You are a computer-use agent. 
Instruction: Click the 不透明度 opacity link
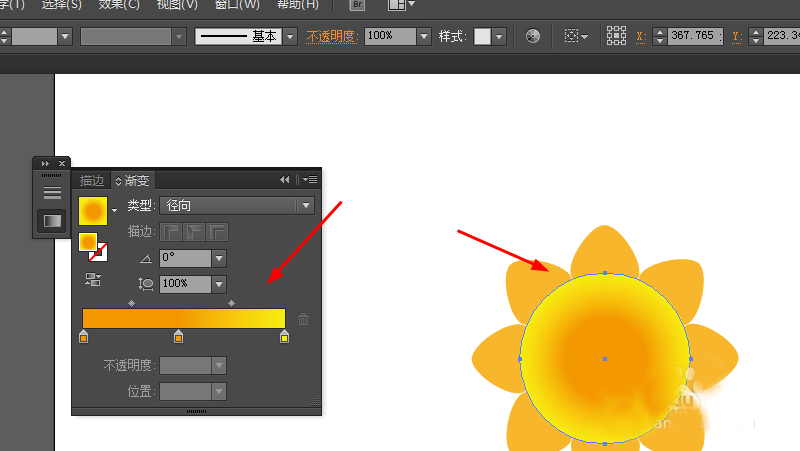(x=331, y=36)
